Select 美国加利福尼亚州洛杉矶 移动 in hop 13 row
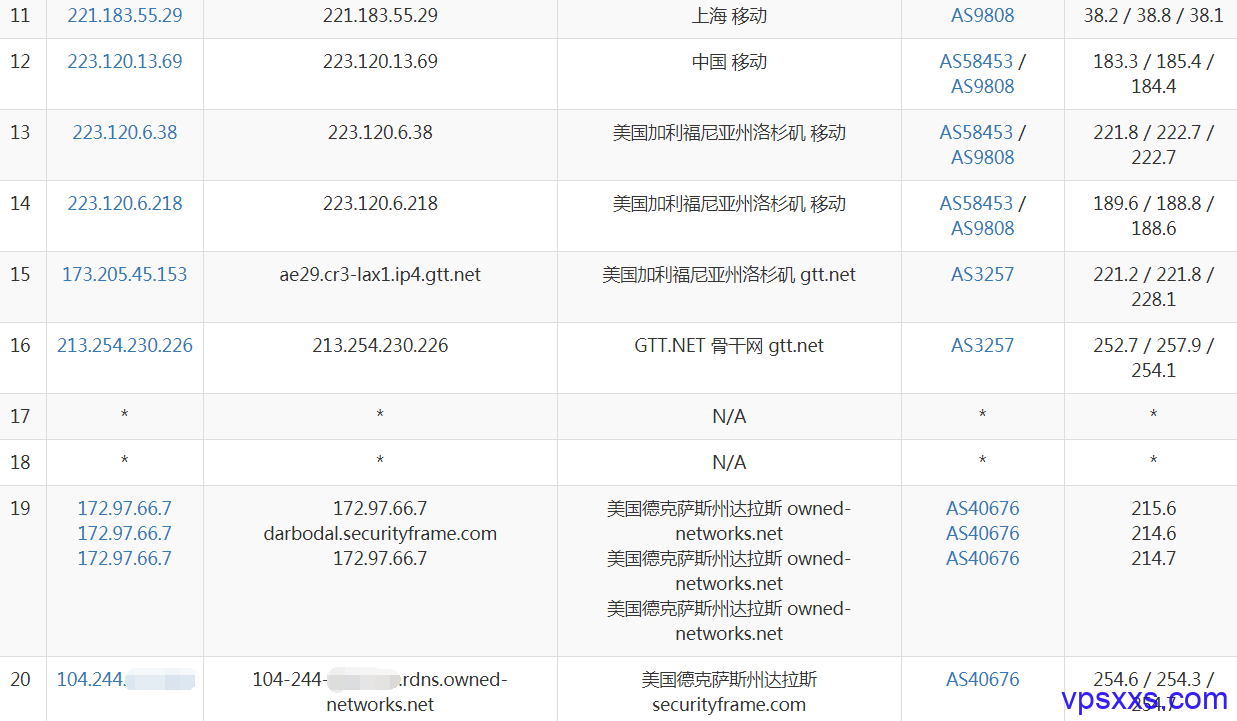This screenshot has width=1237, height=721. click(729, 132)
